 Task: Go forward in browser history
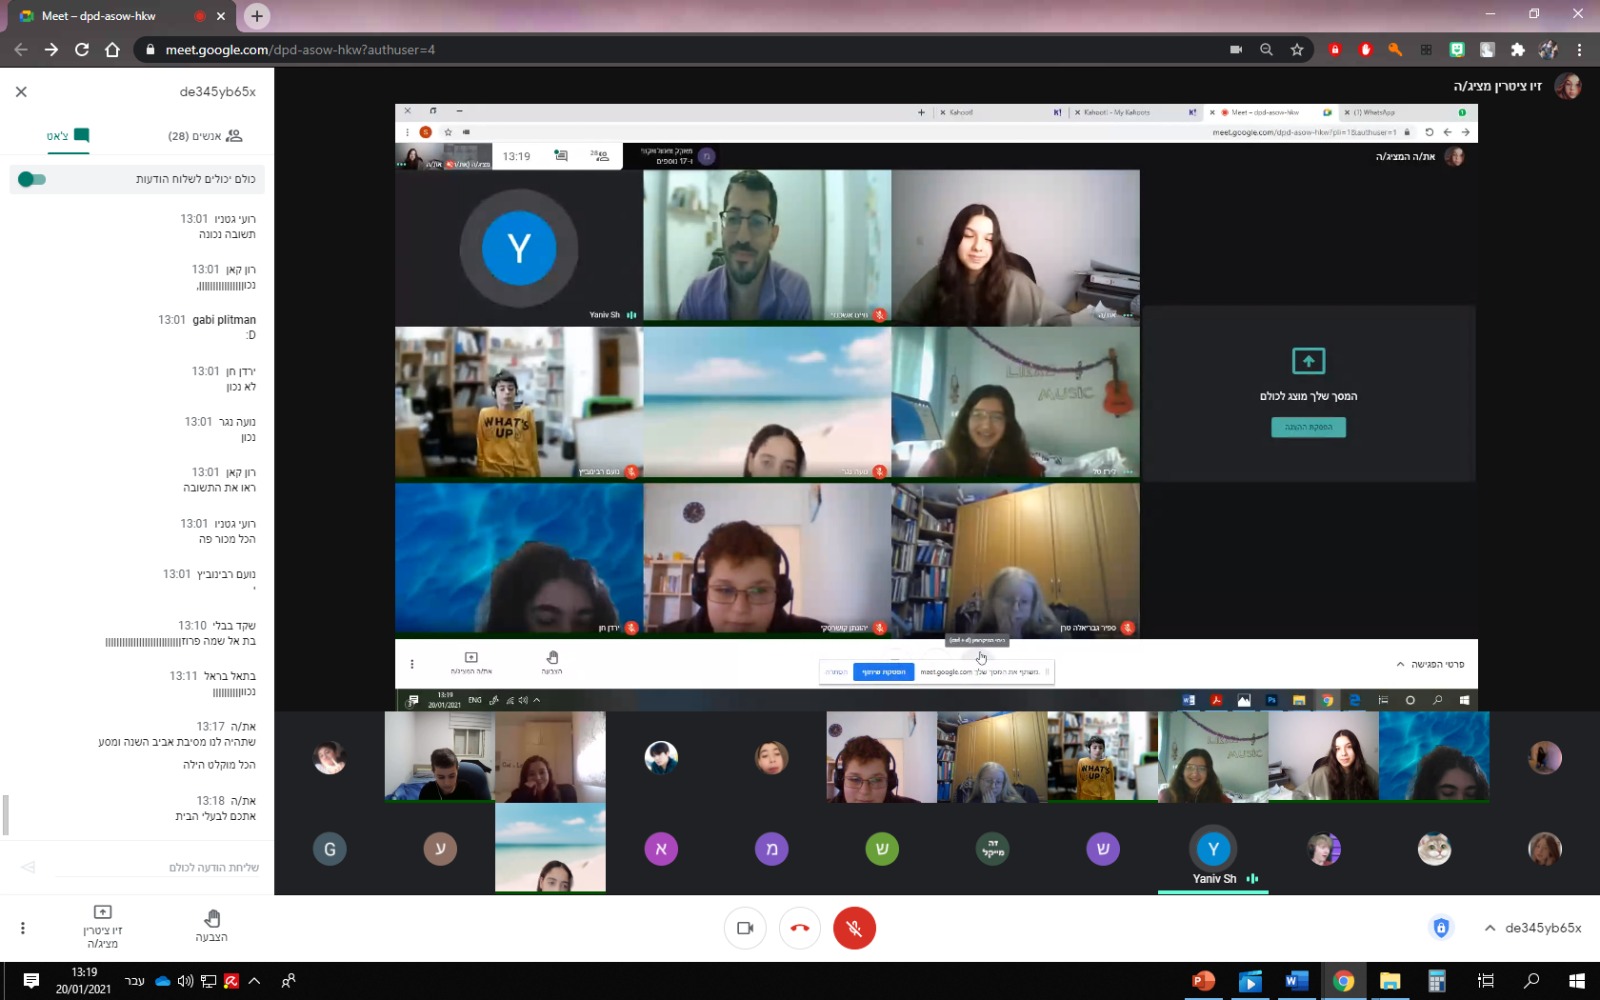click(x=51, y=49)
